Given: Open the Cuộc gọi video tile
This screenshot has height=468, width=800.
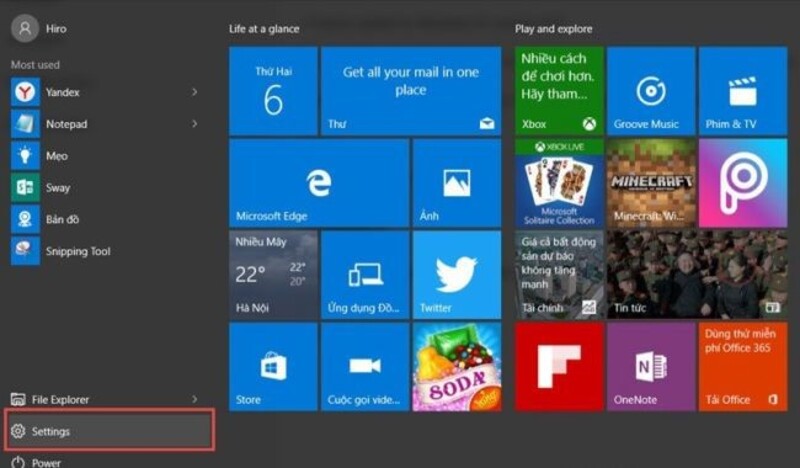Looking at the screenshot, I should (365, 366).
